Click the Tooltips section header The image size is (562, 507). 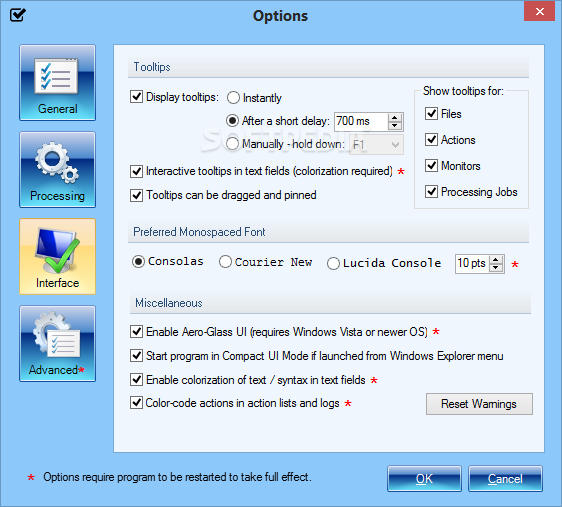click(152, 67)
